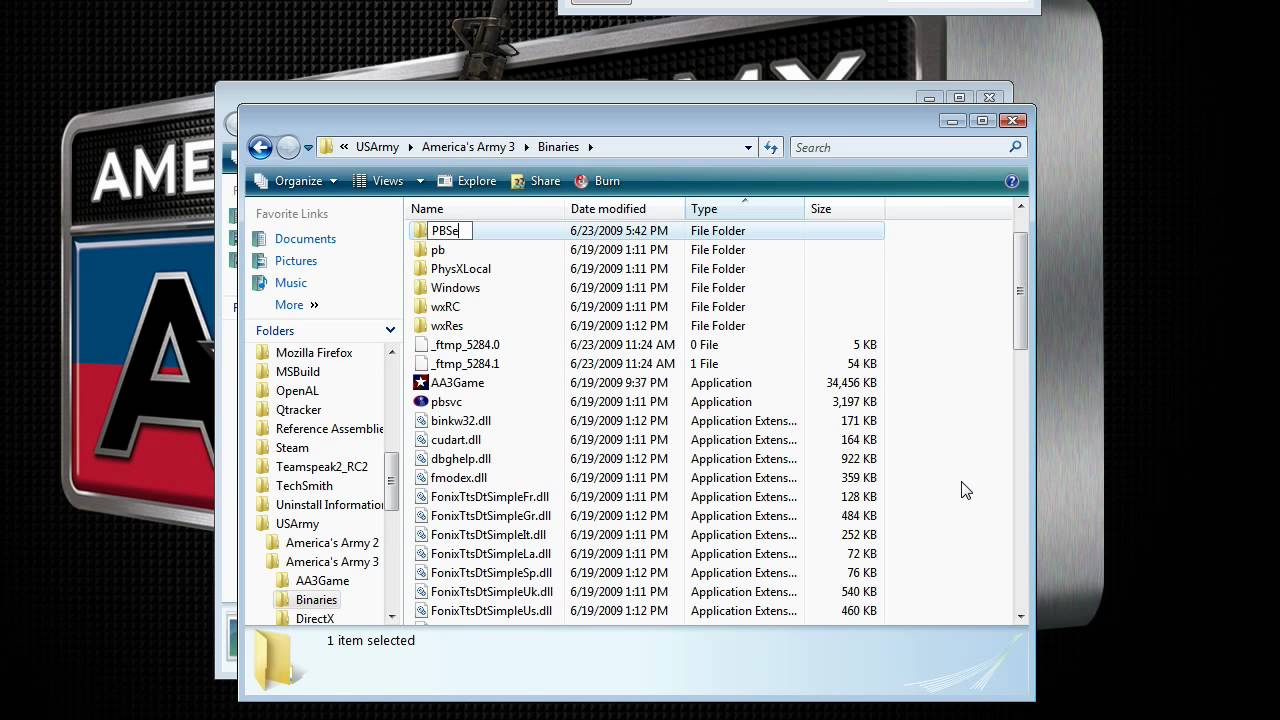Click the Search input field
Viewport: 1280px width, 720px height.
point(897,147)
